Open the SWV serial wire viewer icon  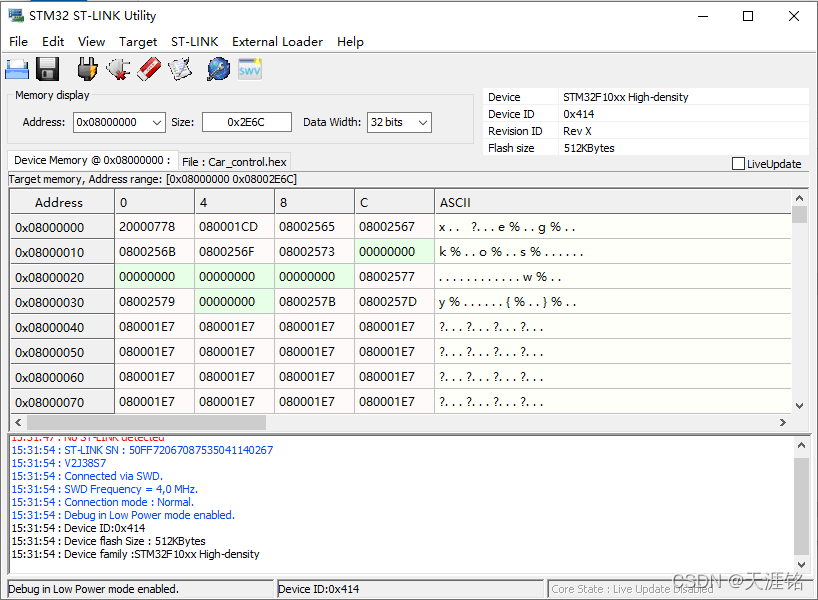point(250,69)
